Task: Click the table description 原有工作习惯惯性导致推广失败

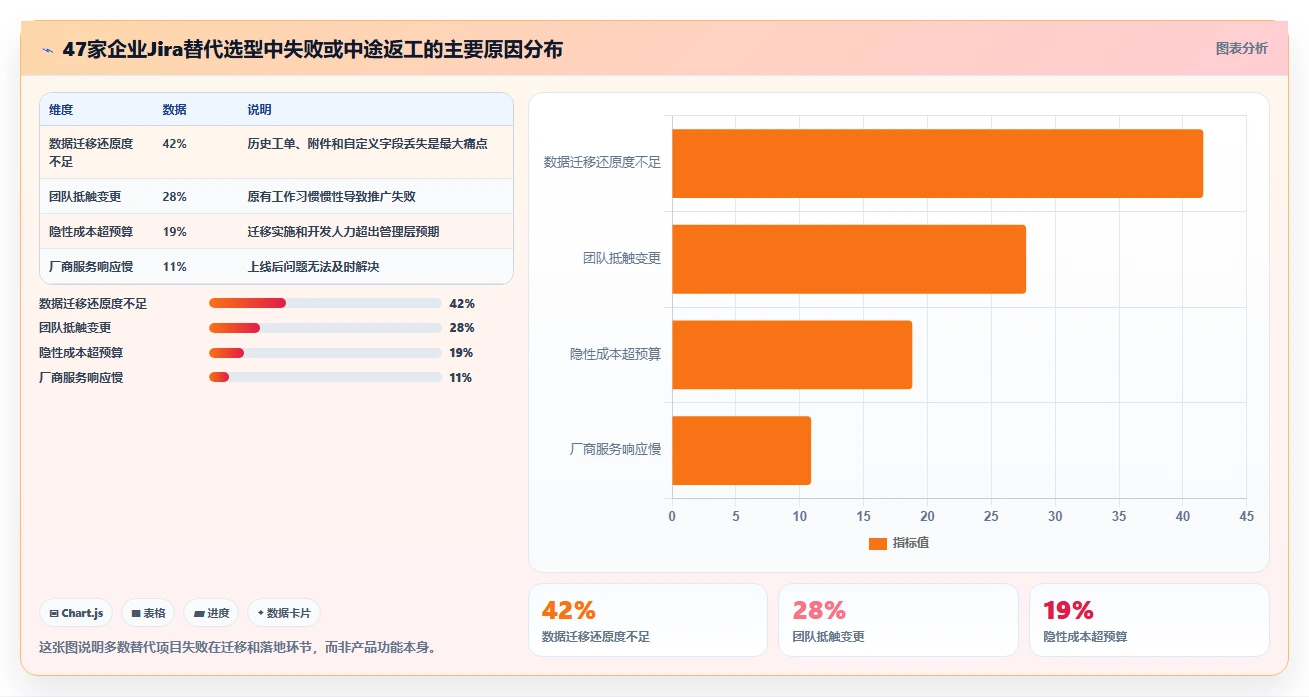Action: 331,197
